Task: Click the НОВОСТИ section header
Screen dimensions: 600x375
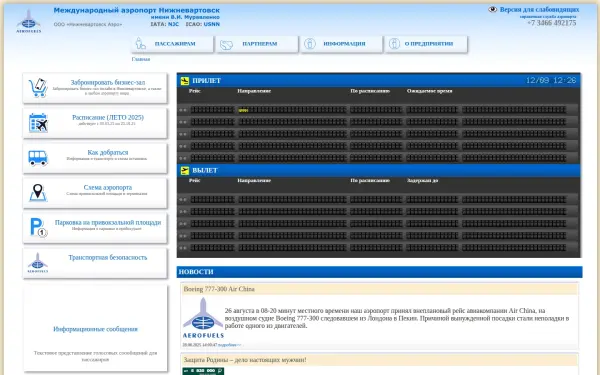Action: point(379,272)
